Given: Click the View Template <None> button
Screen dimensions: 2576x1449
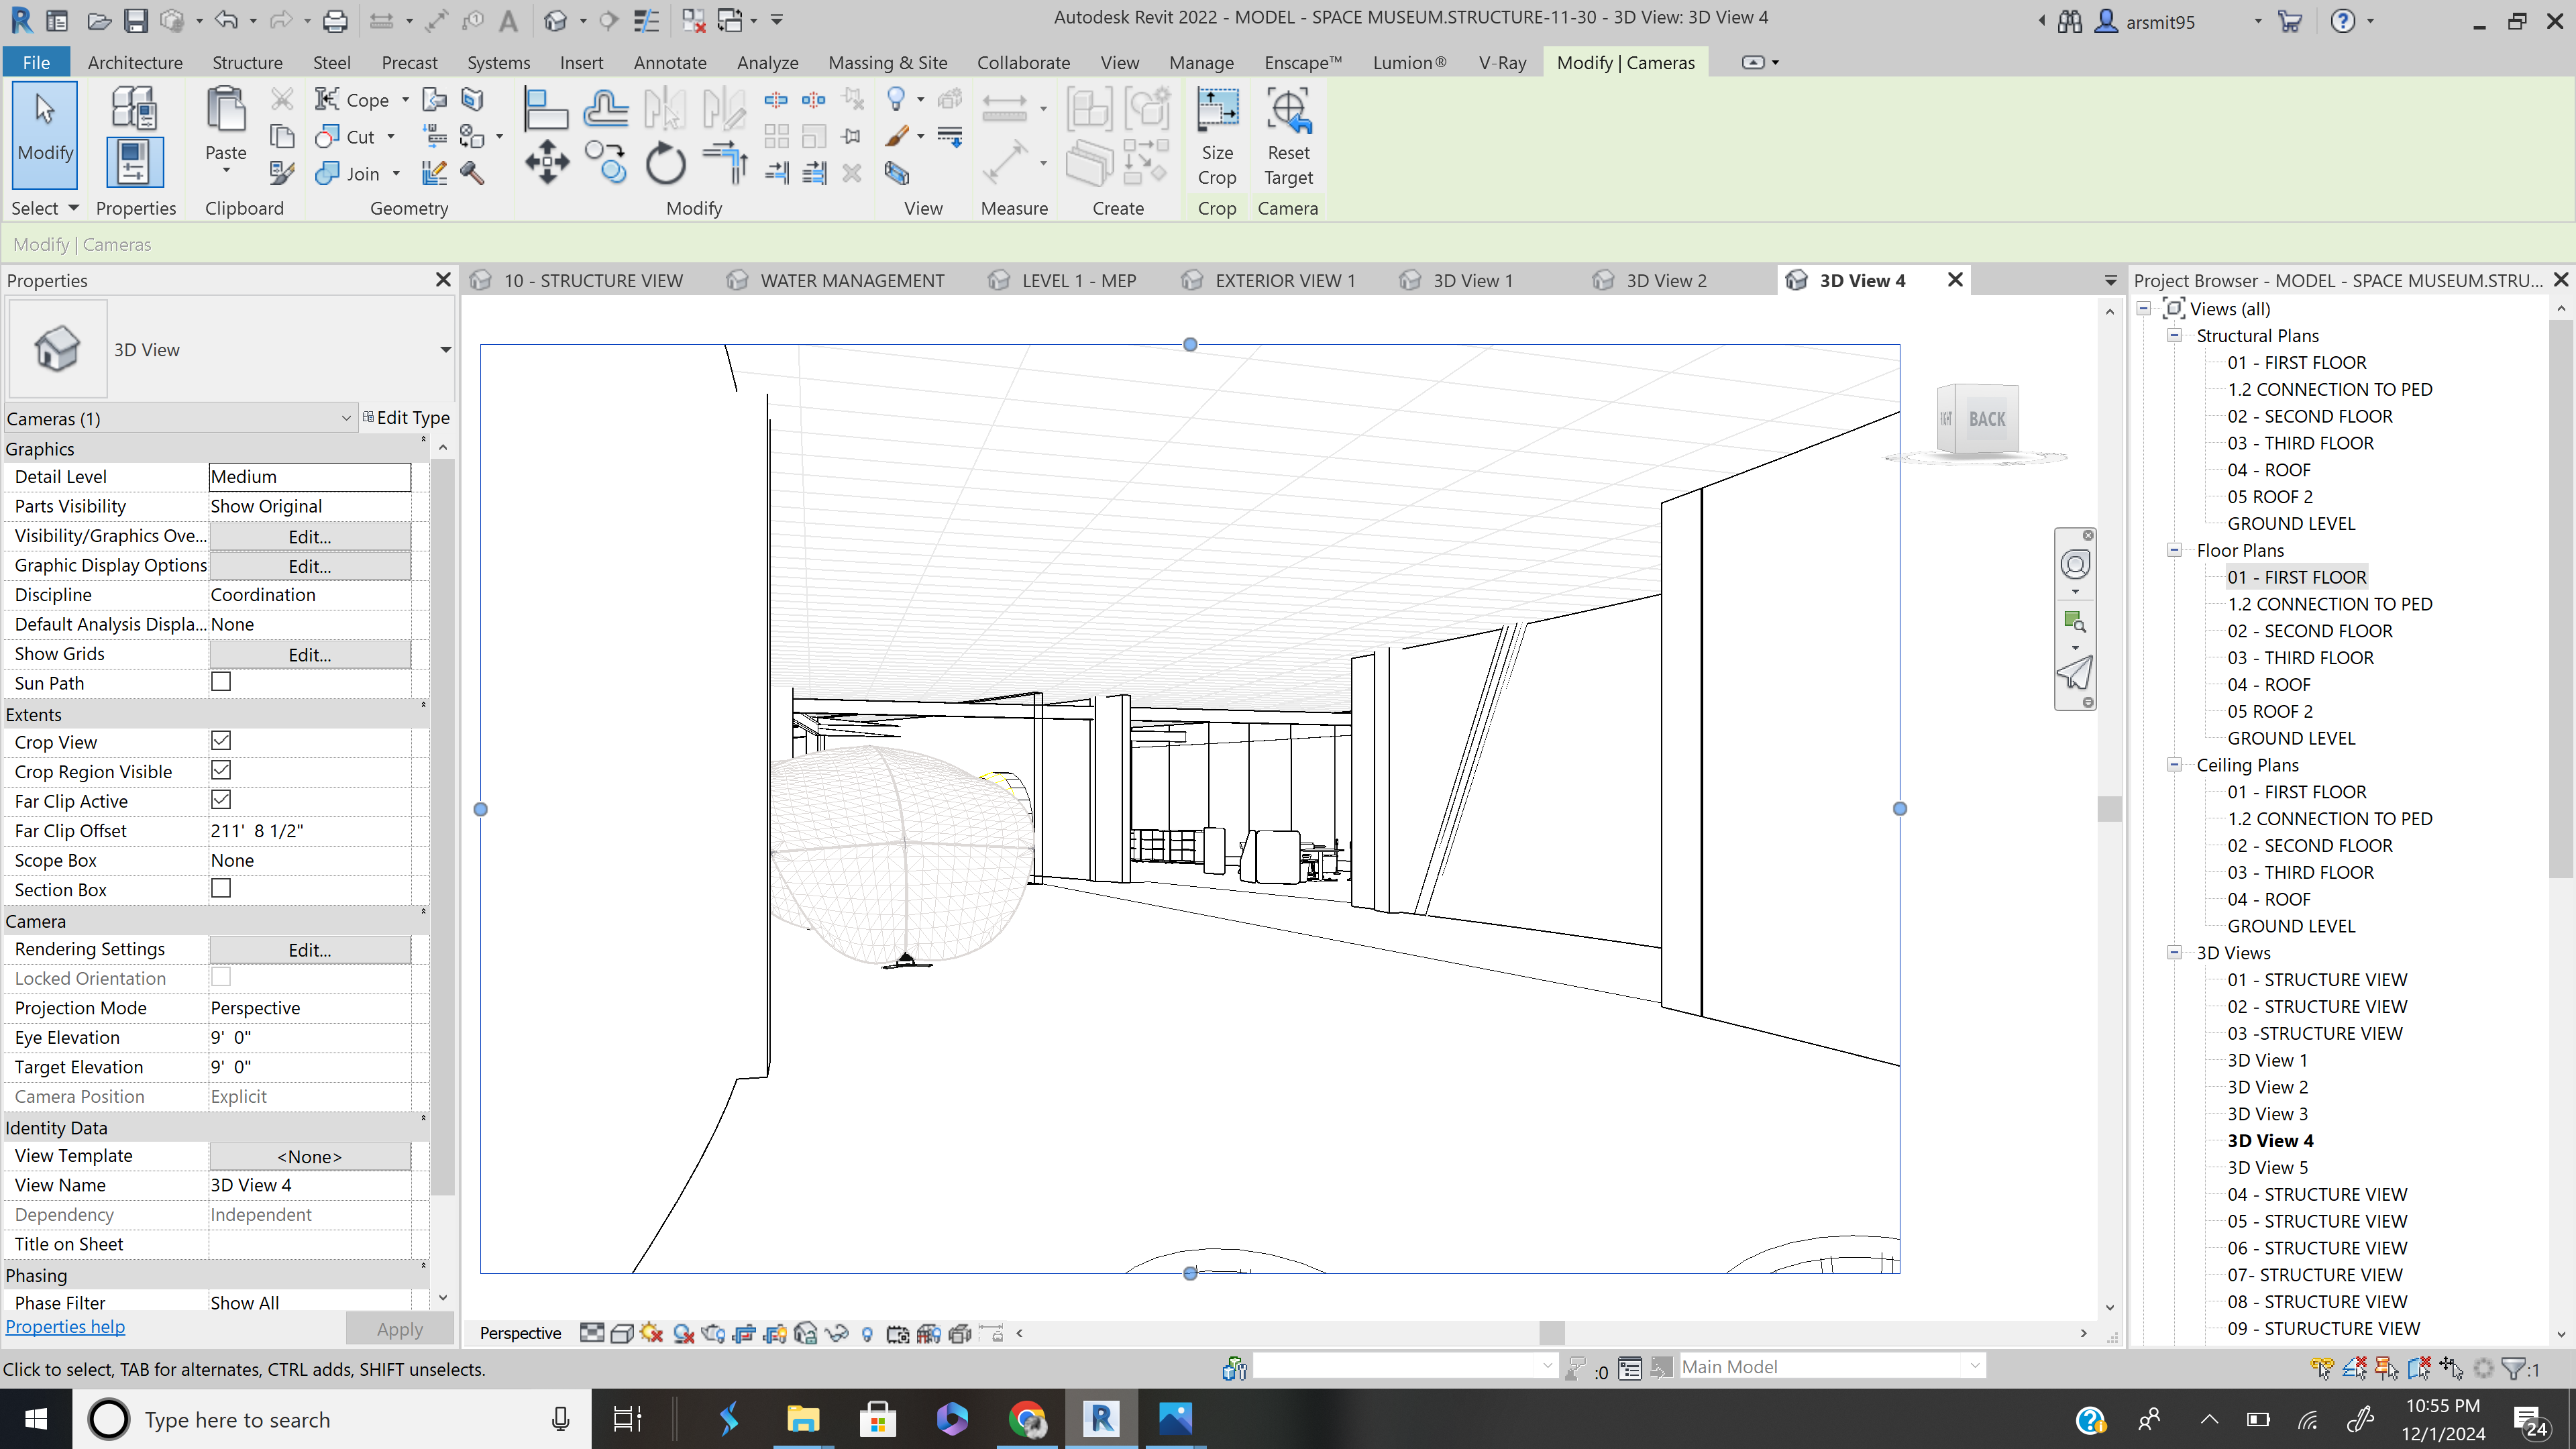Looking at the screenshot, I should (310, 1157).
